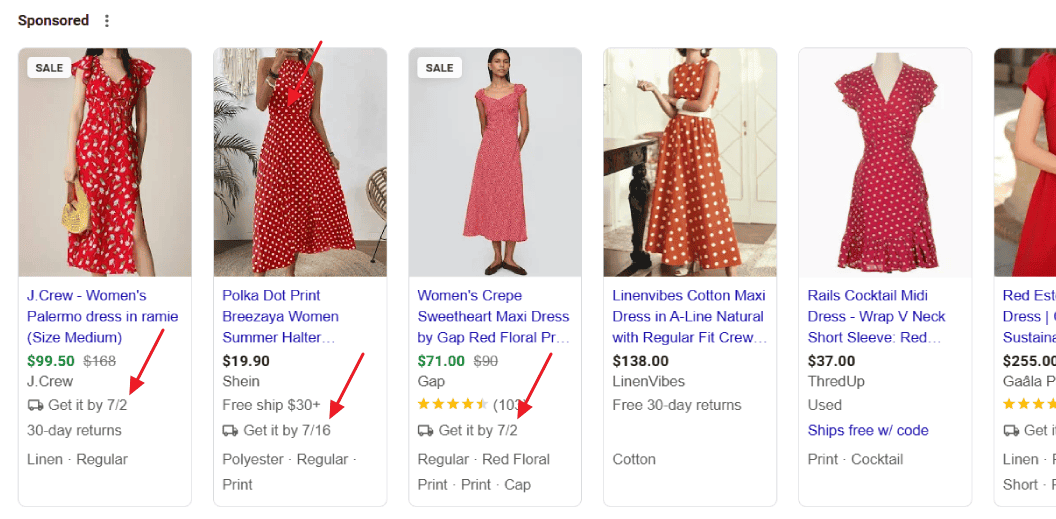Screen dimensions: 1056x519
Task: Open Polka Dot Print Breezaya halter link
Action: coord(280,316)
